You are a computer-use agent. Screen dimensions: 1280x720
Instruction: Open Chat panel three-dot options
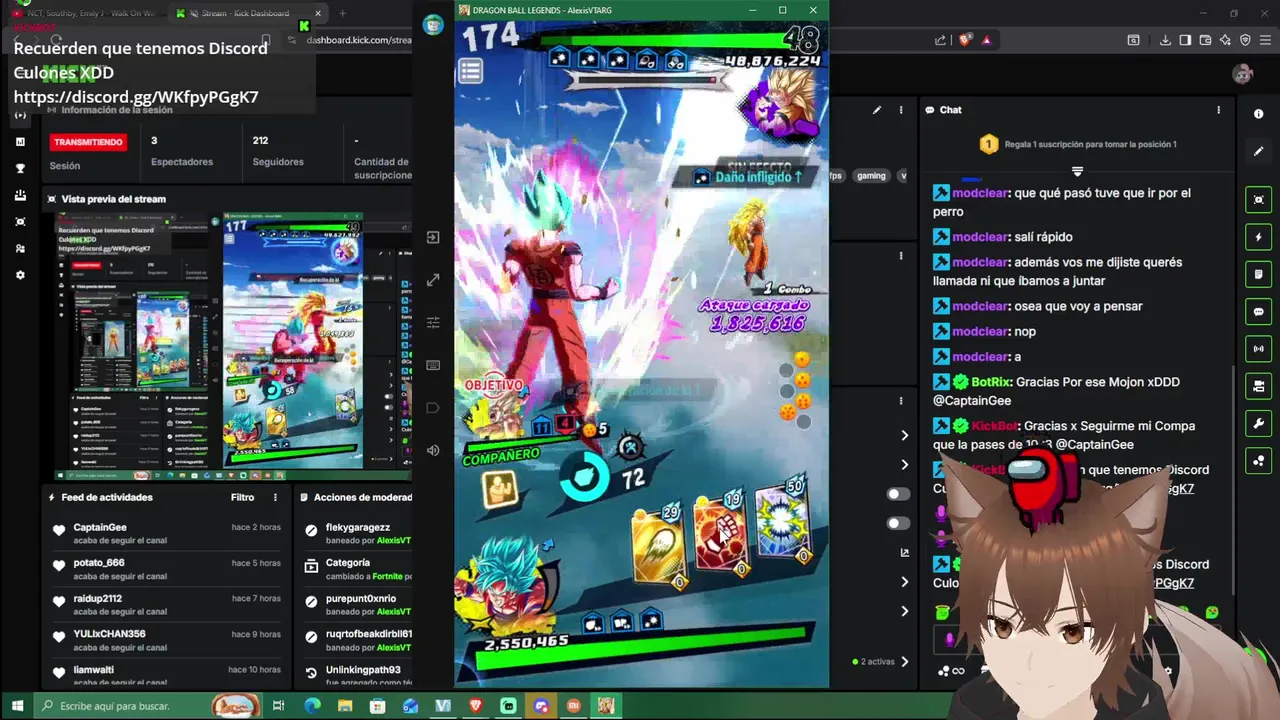1218,110
